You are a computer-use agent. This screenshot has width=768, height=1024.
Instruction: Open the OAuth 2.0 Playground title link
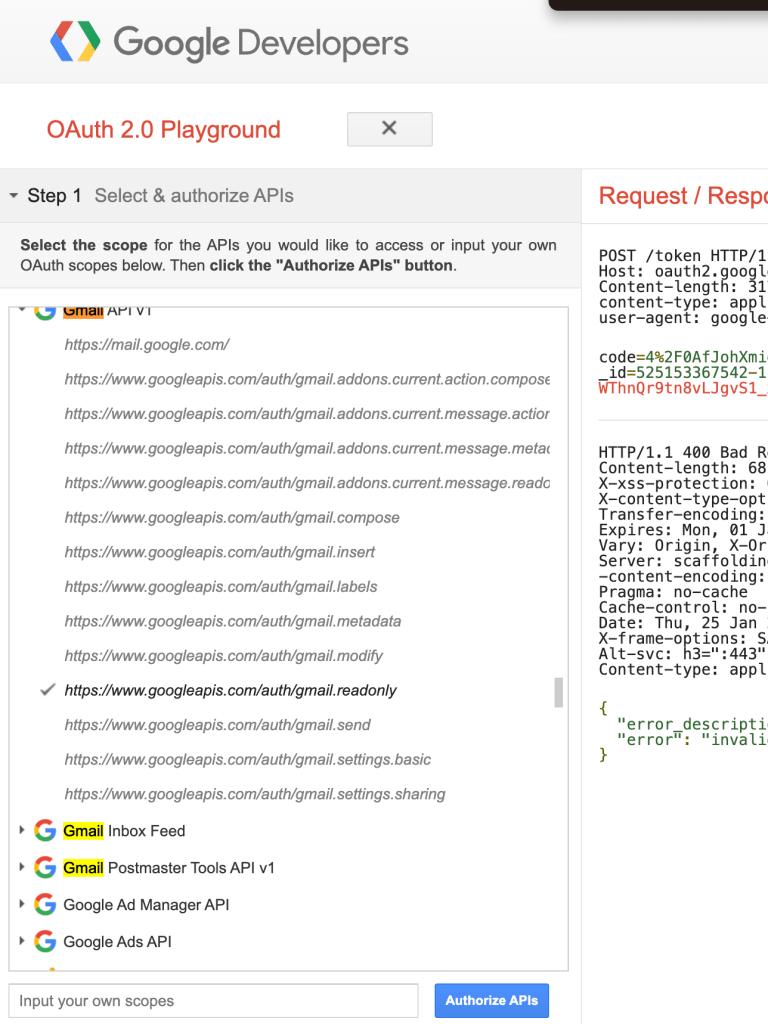tap(163, 129)
